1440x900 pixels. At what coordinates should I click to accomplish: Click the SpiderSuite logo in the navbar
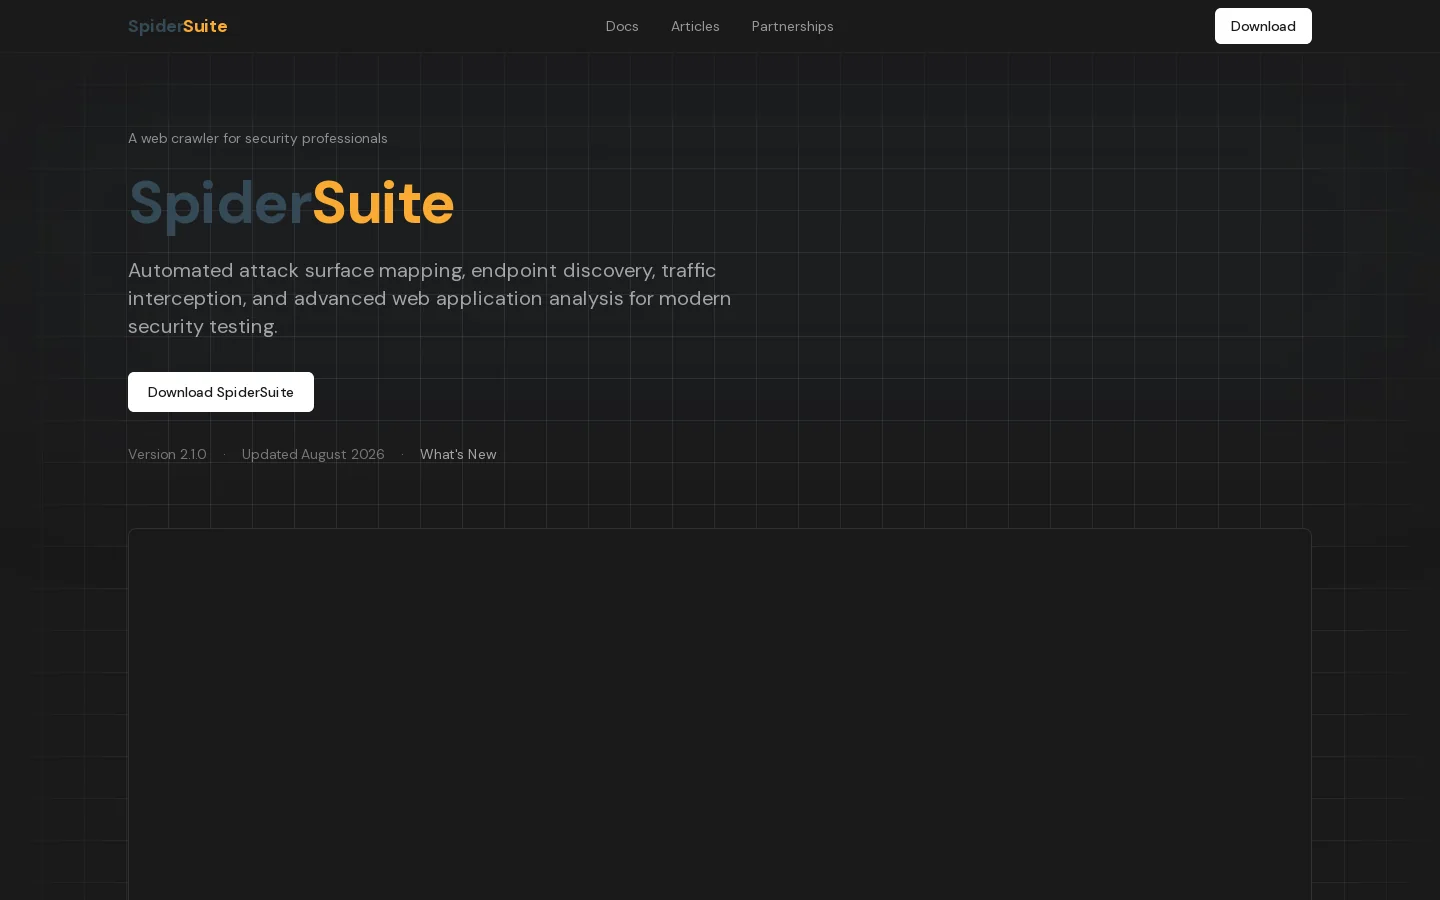[x=178, y=26]
